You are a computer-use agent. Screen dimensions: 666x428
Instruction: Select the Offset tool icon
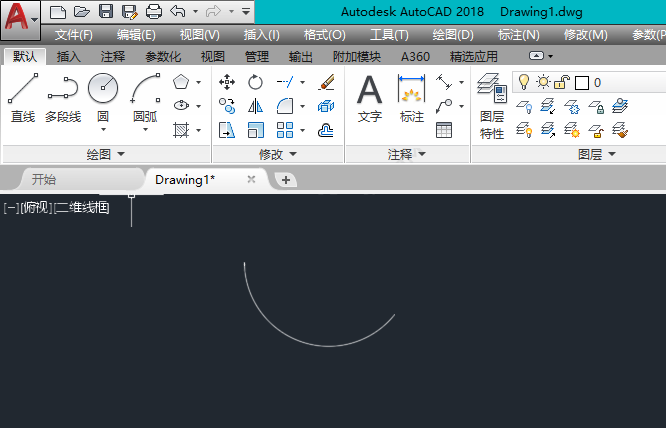(x=326, y=130)
